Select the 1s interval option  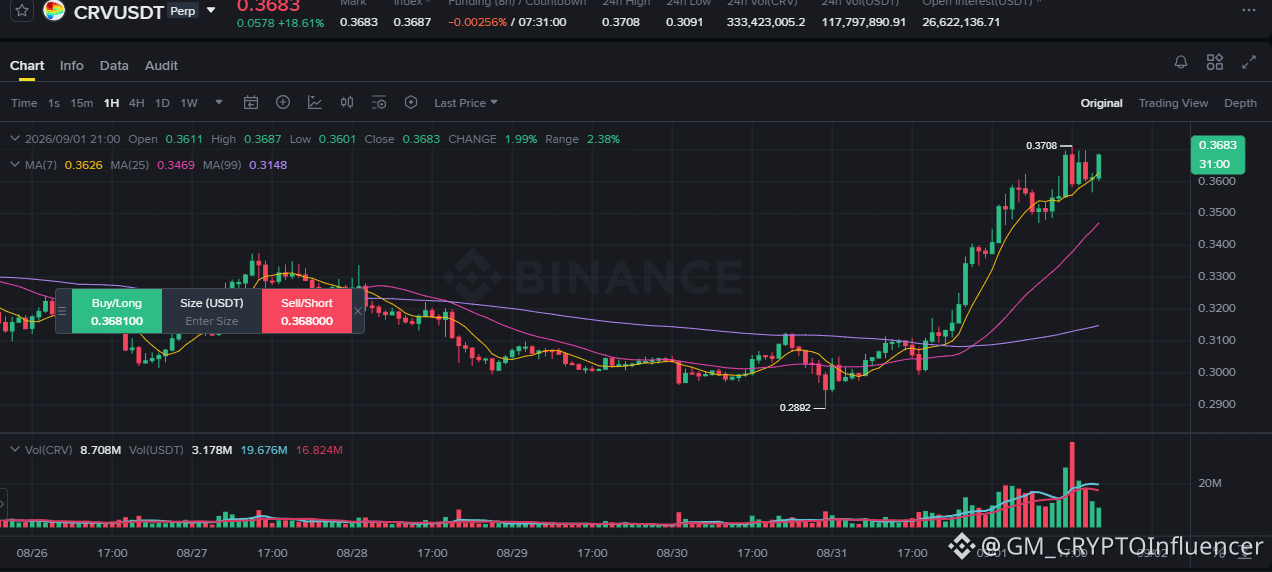point(54,103)
